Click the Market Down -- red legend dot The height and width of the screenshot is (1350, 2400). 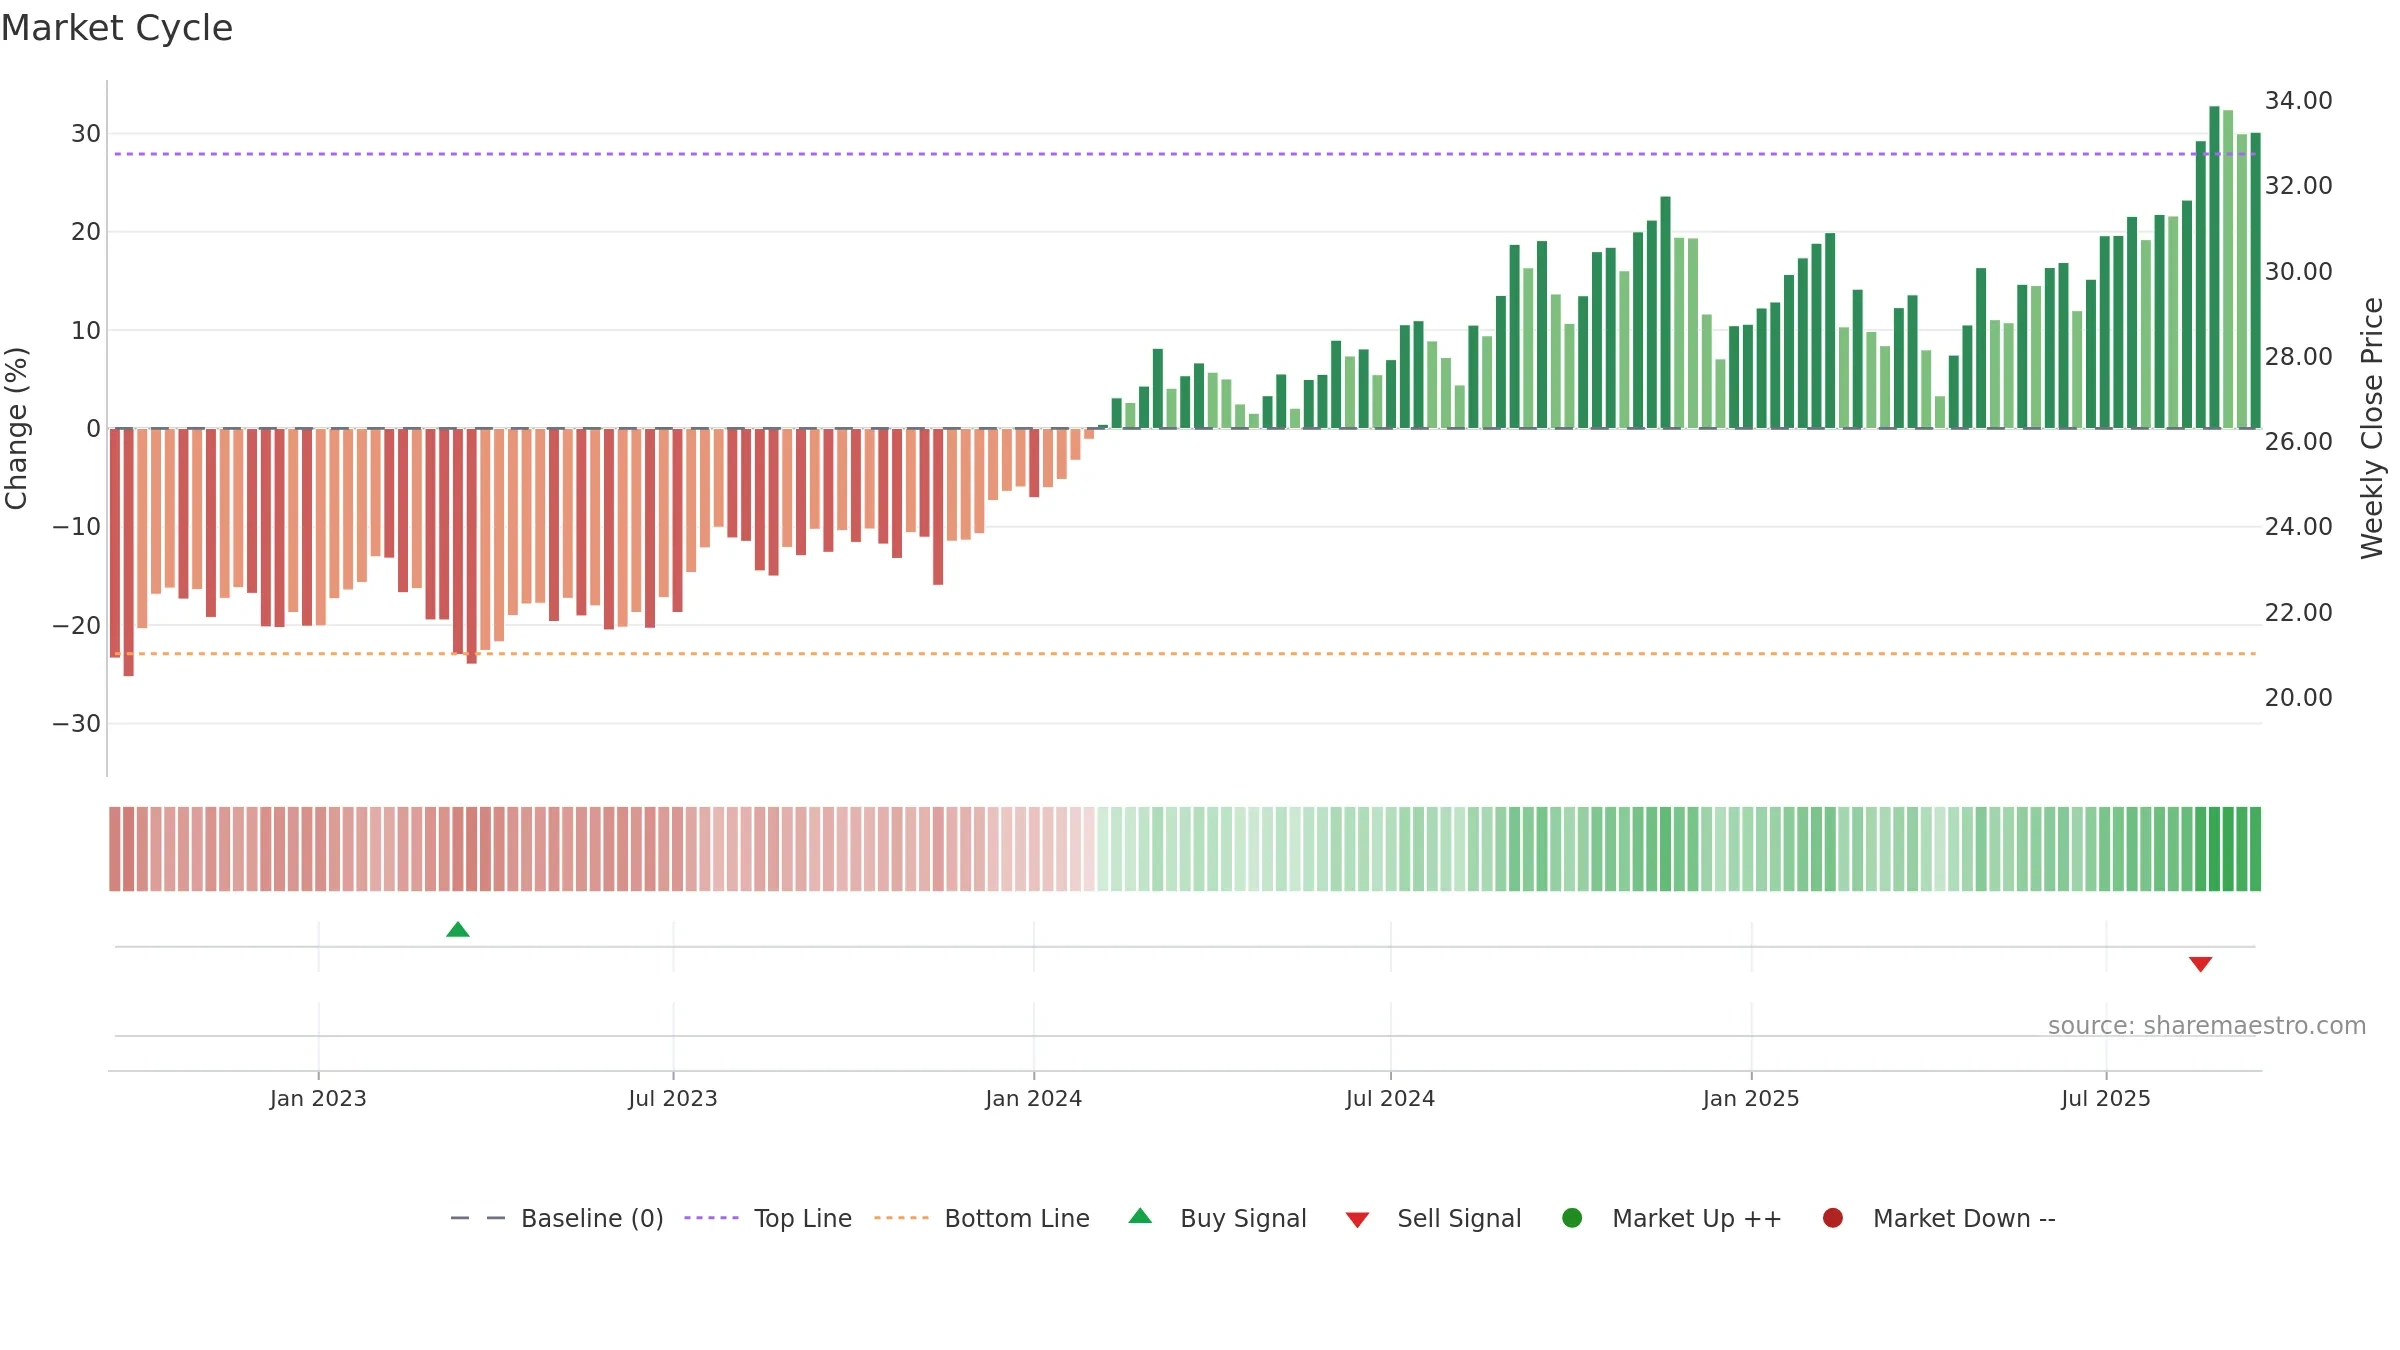pyautogui.click(x=1833, y=1218)
